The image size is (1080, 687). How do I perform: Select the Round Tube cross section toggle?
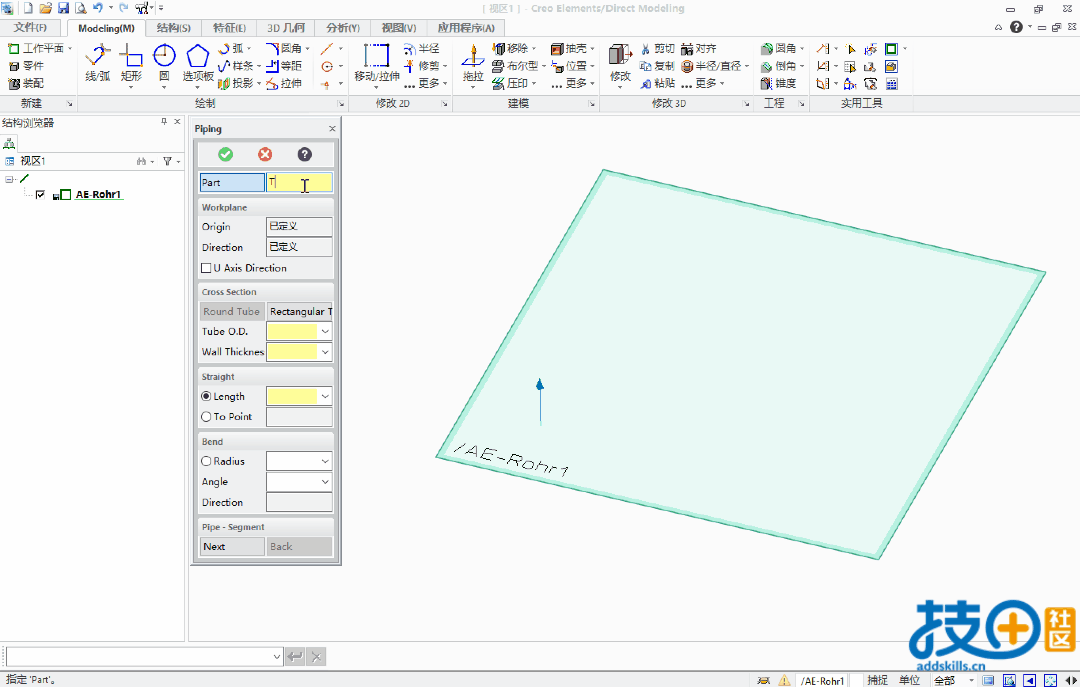pyautogui.click(x=231, y=311)
